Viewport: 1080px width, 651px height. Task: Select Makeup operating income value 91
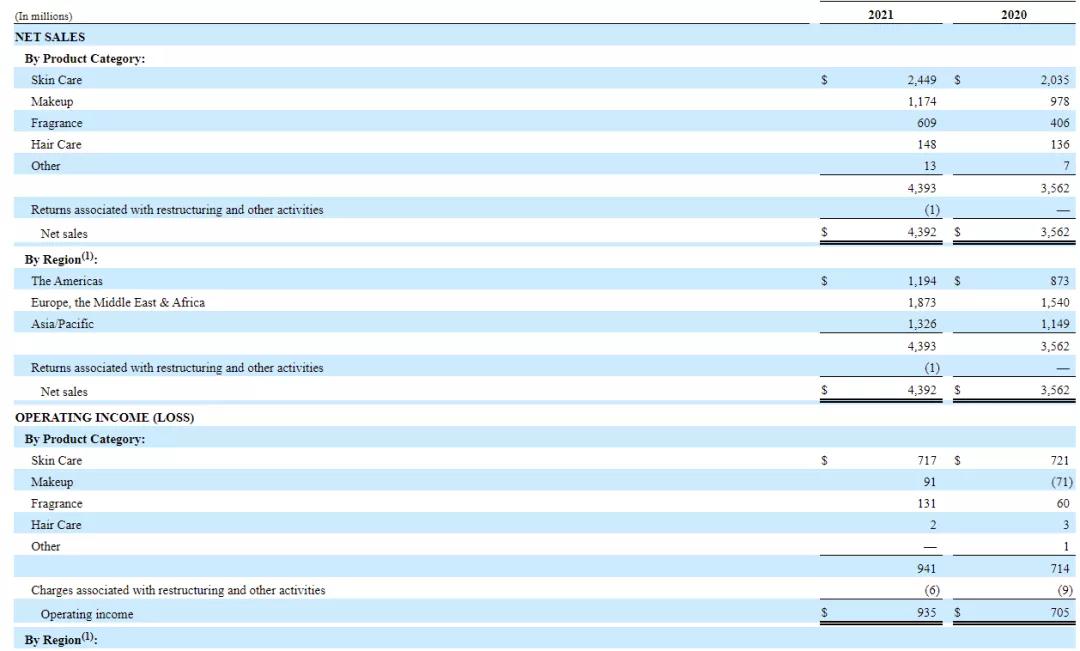pos(930,482)
